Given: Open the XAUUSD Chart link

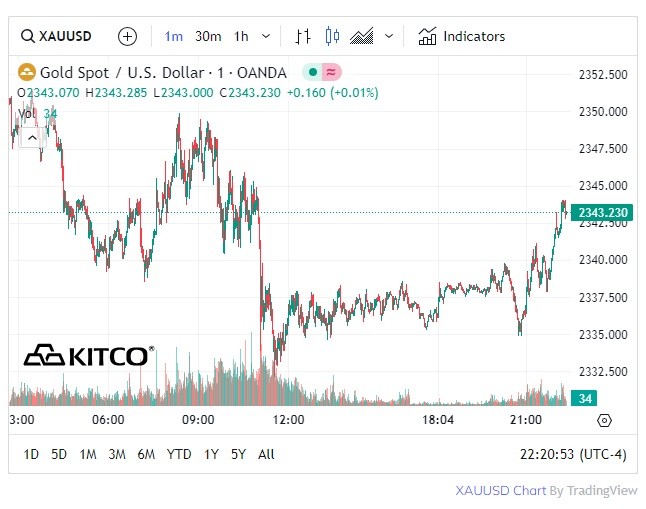Looking at the screenshot, I should [x=501, y=490].
